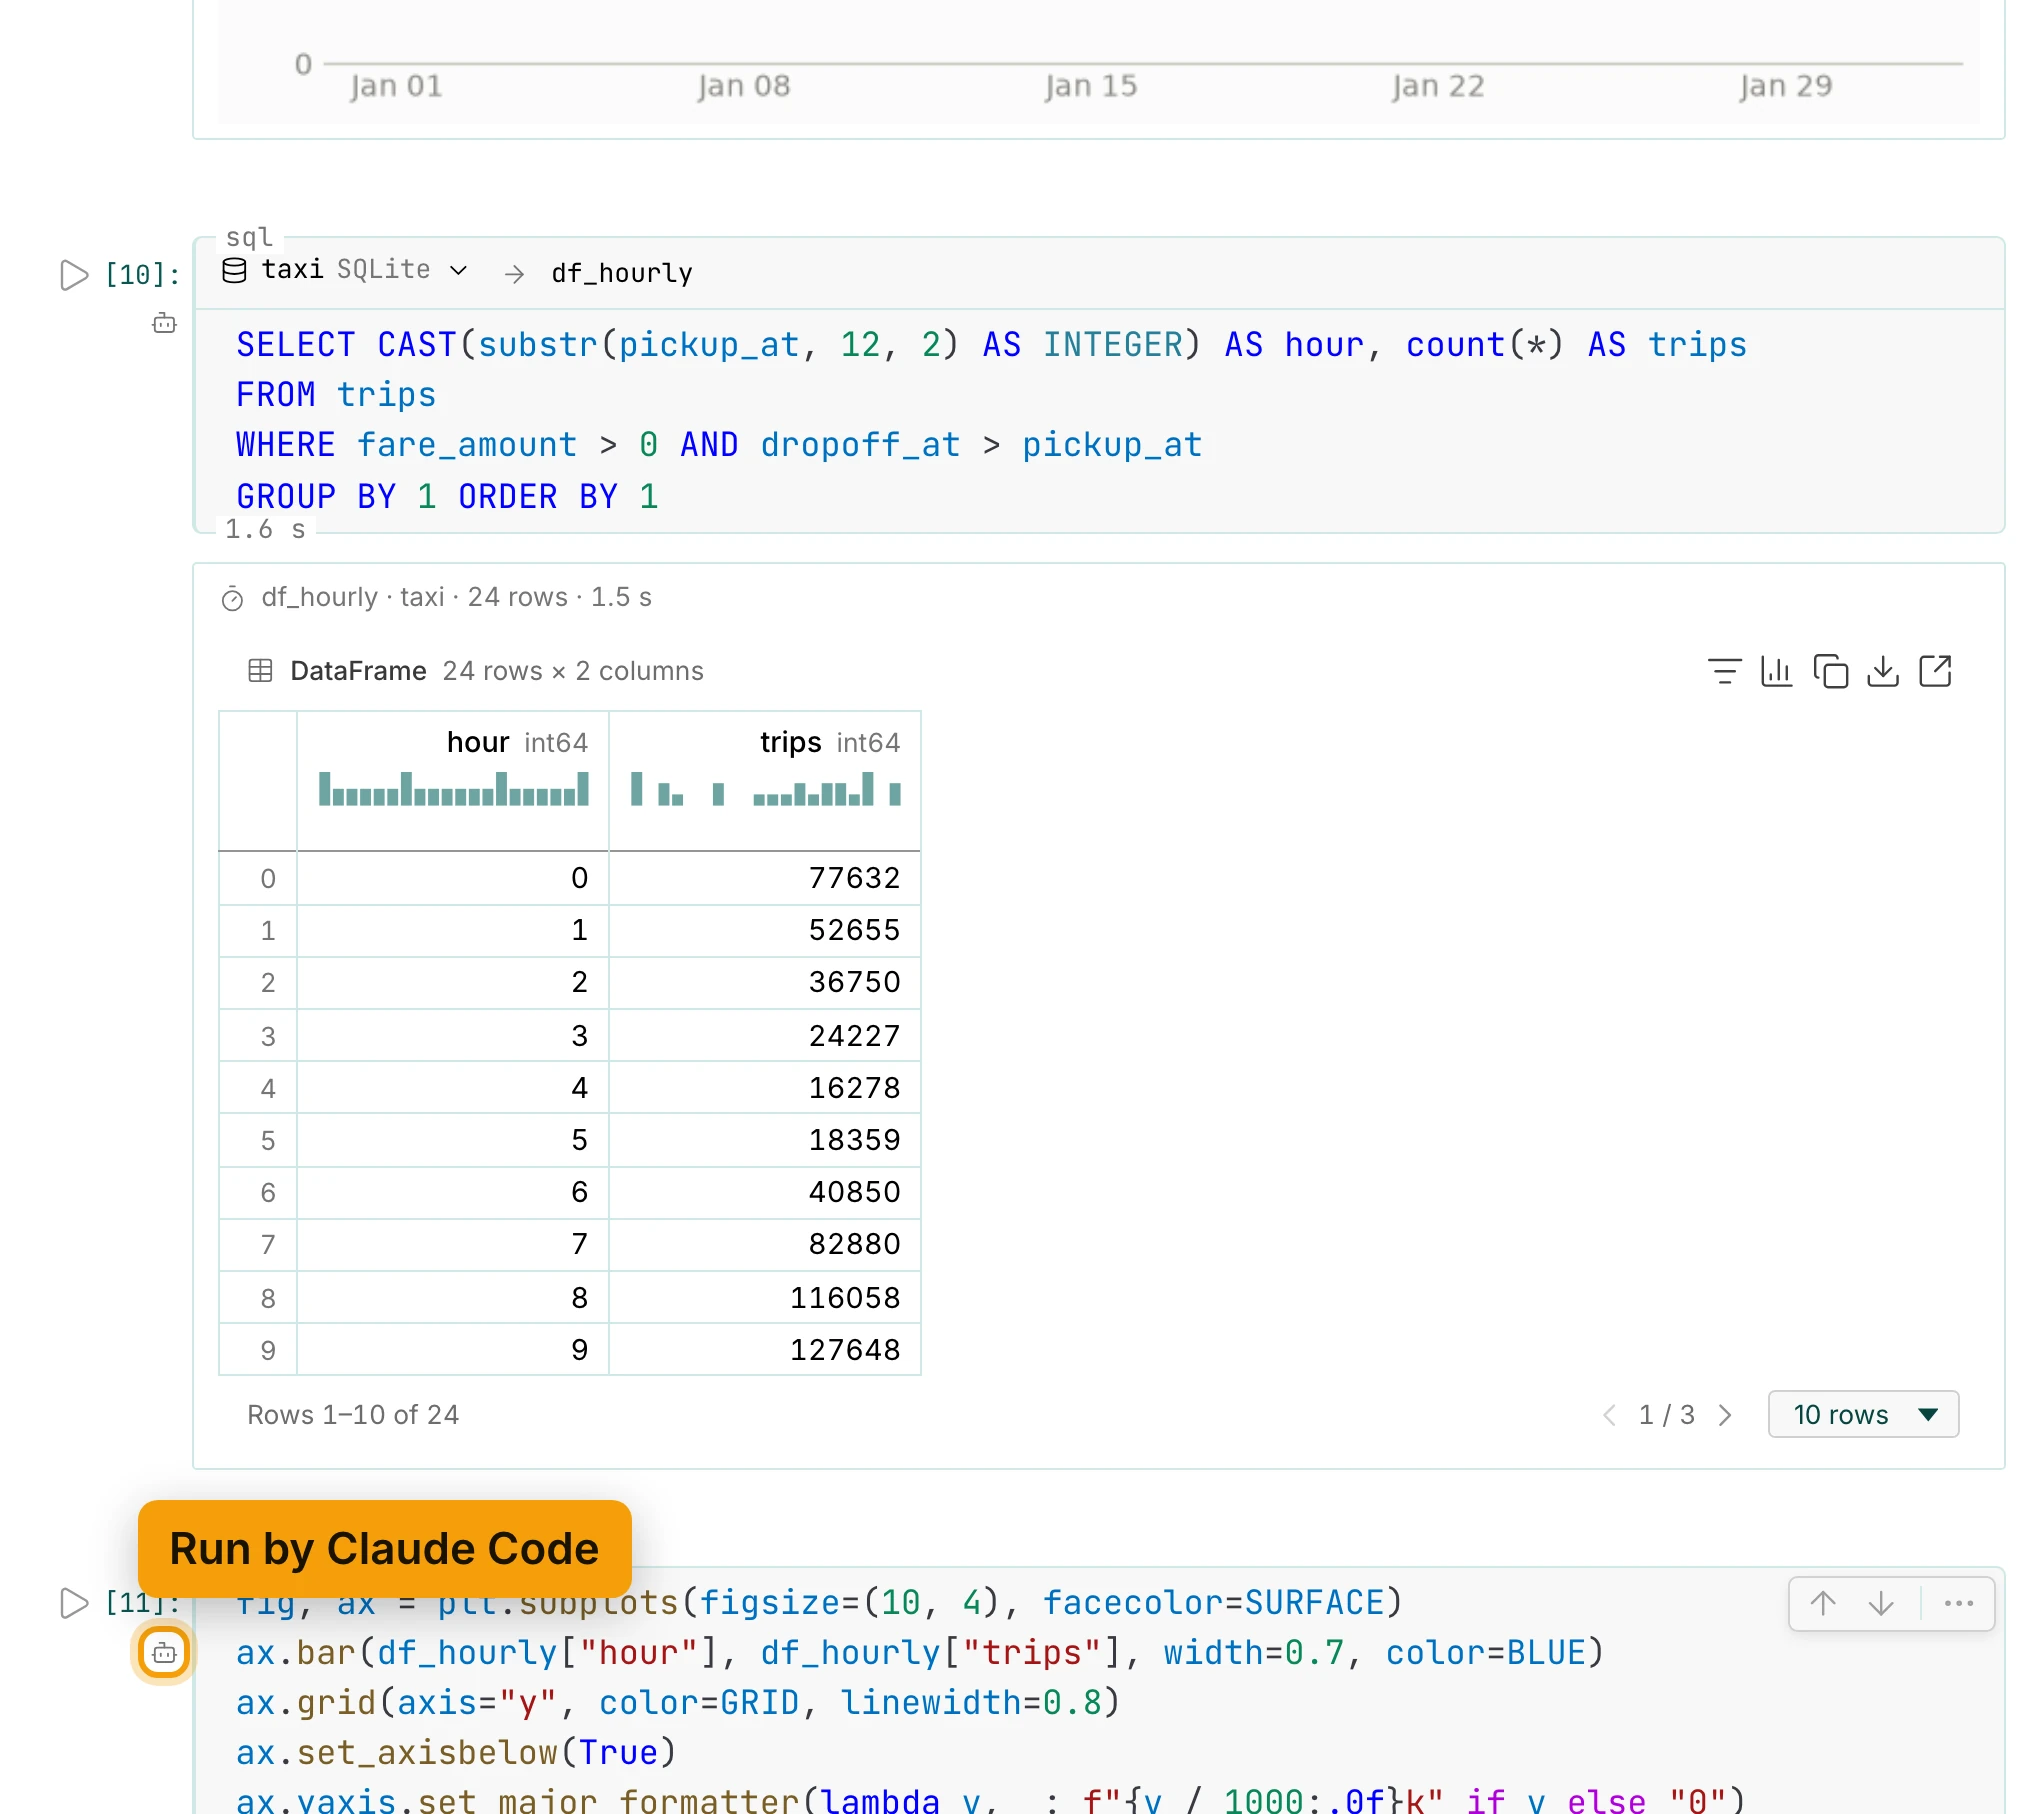This screenshot has width=2044, height=1814.
Task: Click the highlighted robot icon beside cell 11
Action: coord(164,1652)
